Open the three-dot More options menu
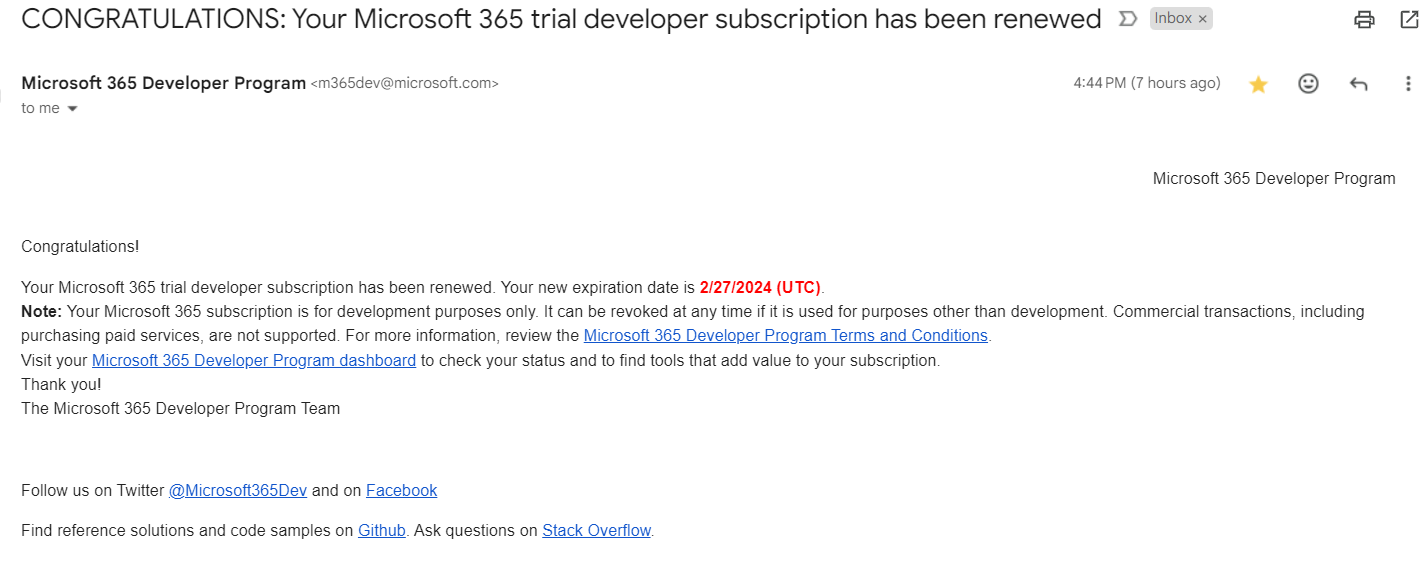 point(1408,84)
